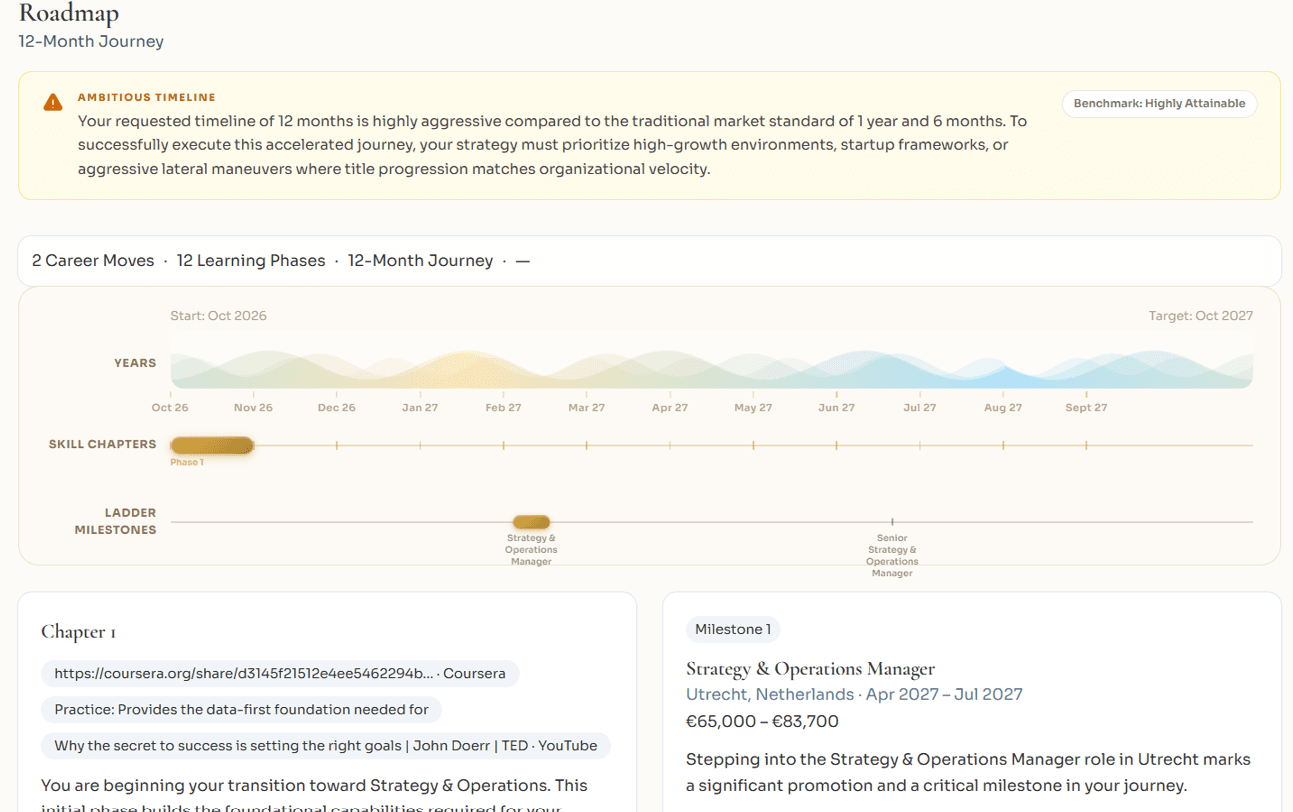The width and height of the screenshot is (1293, 812).
Task: Select the Senior Strategy & Operations Manager marker
Action: [x=892, y=522]
